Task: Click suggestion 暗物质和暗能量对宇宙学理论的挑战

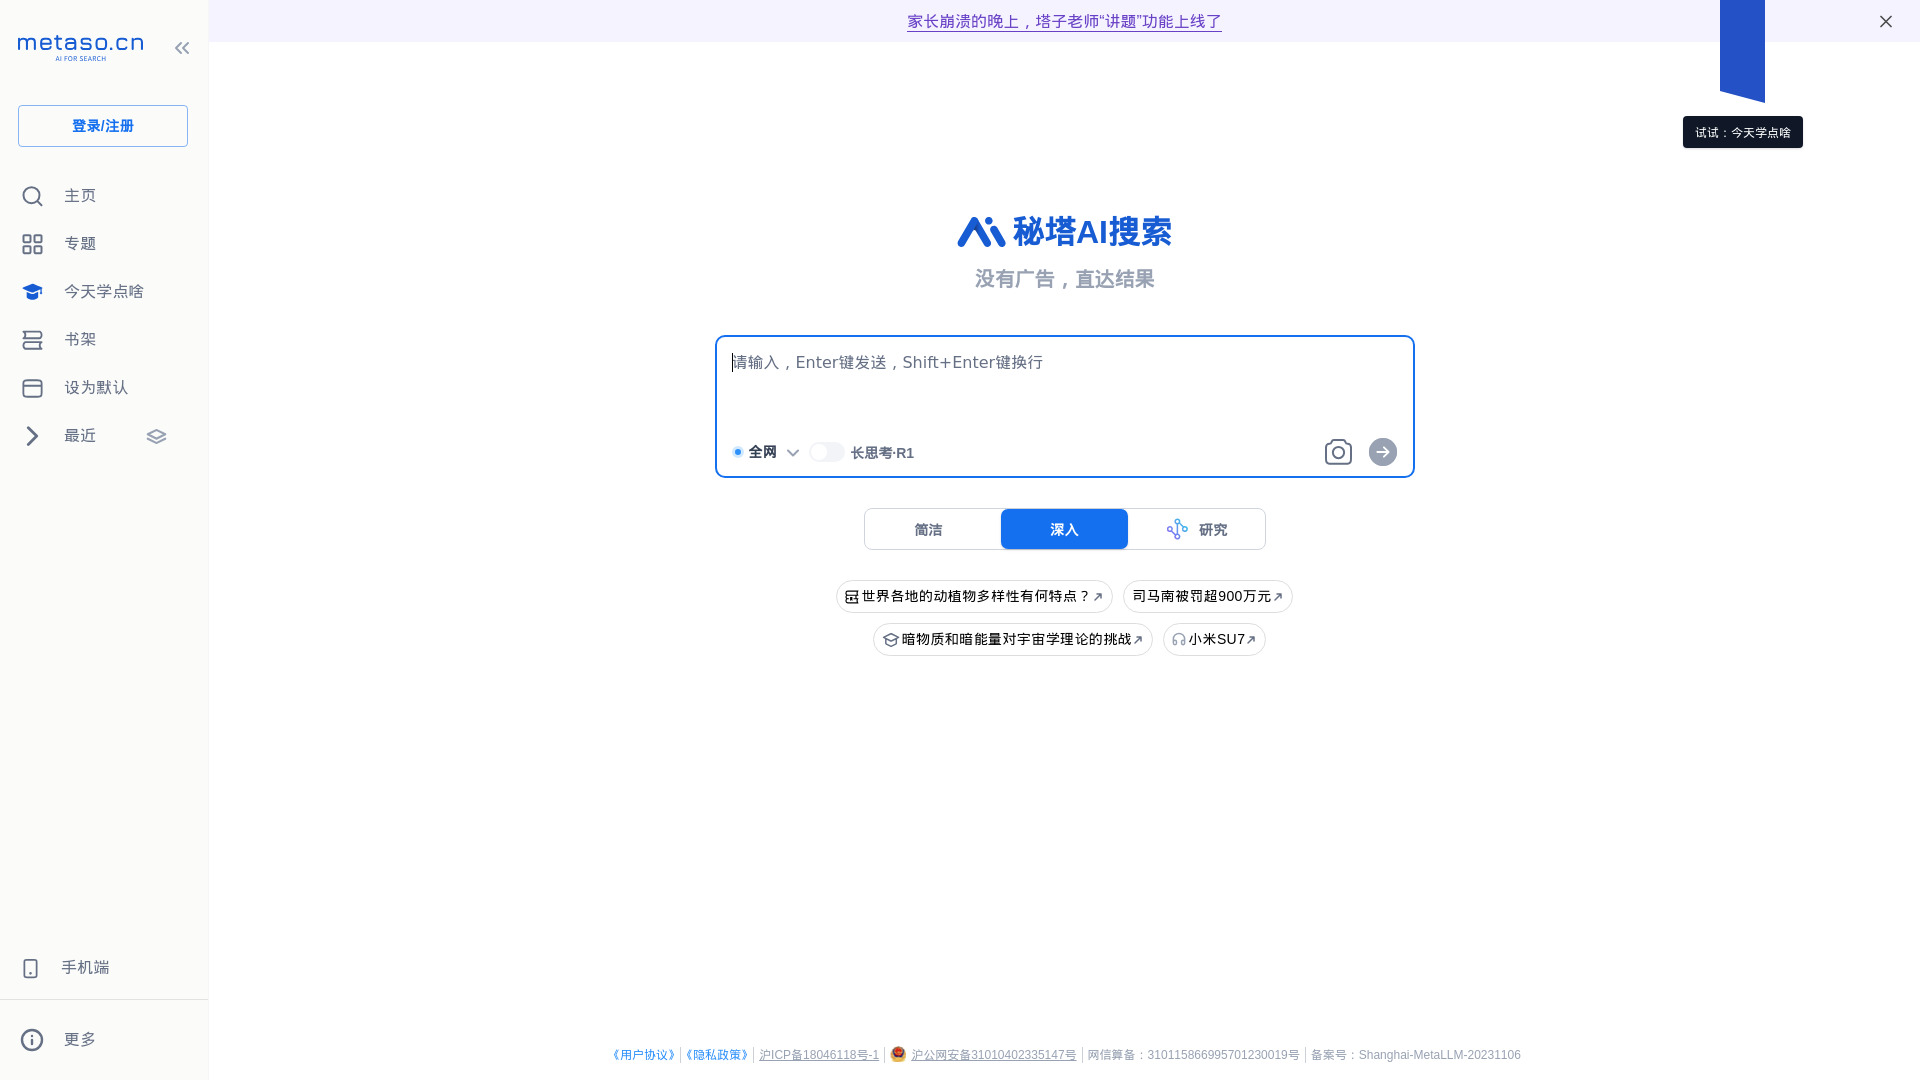Action: coord(1013,639)
